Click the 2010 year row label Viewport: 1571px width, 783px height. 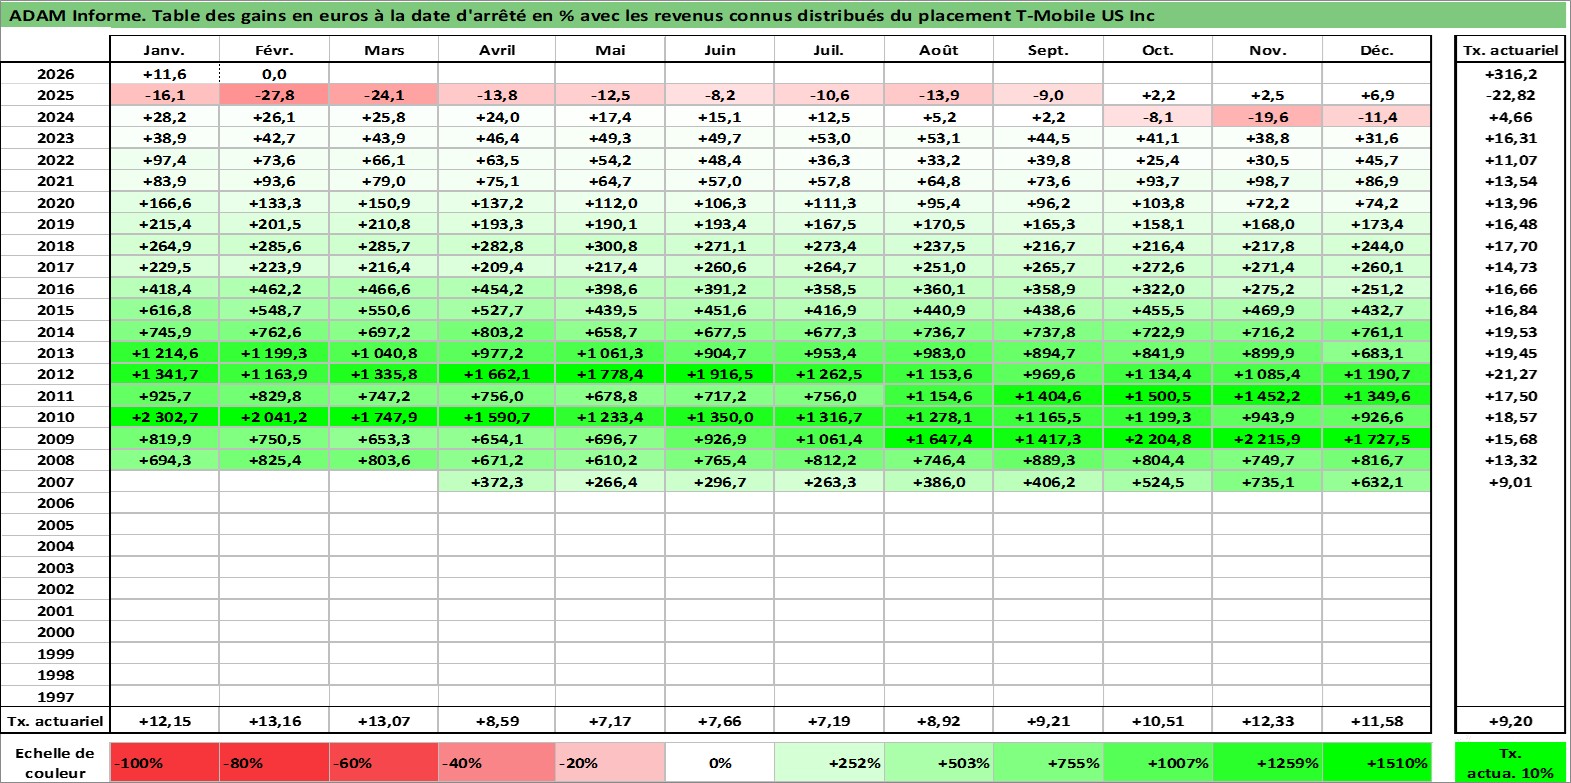coord(55,417)
